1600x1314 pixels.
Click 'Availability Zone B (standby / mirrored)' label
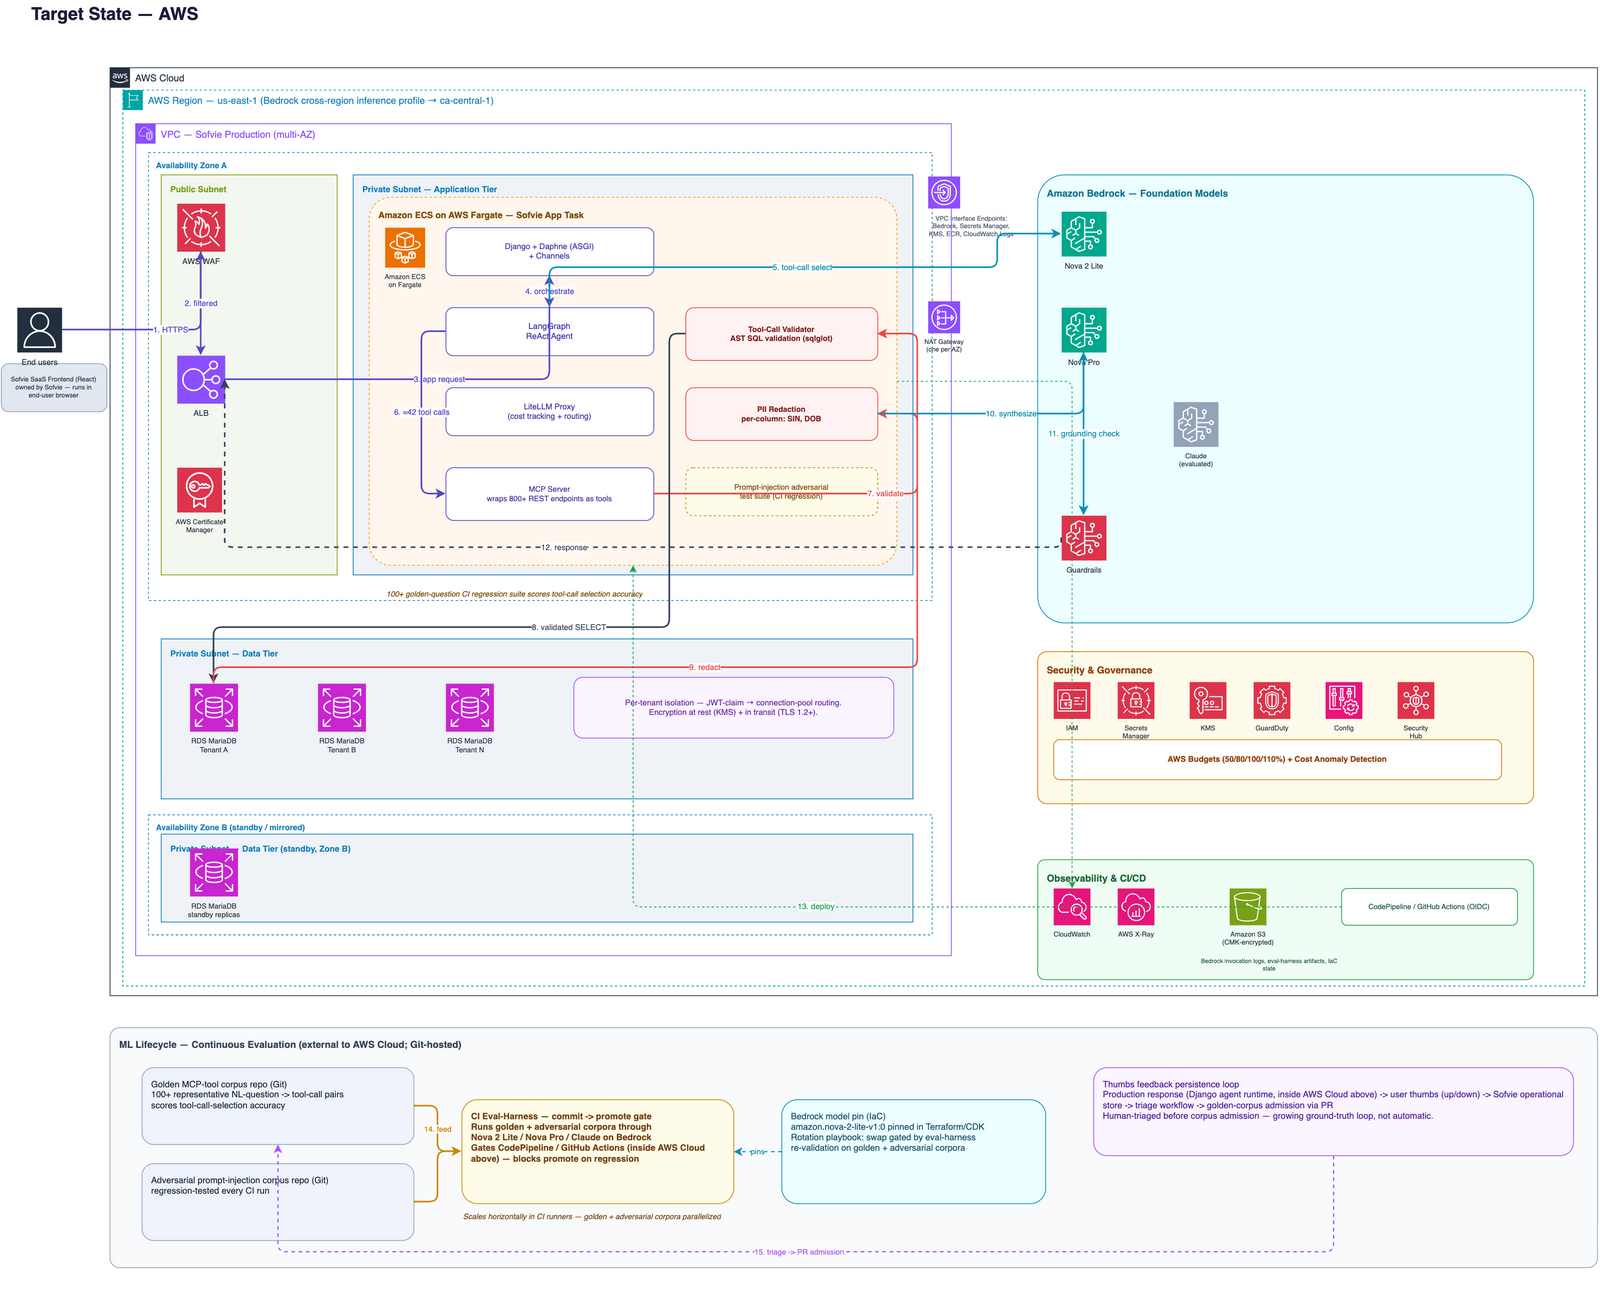230,828
